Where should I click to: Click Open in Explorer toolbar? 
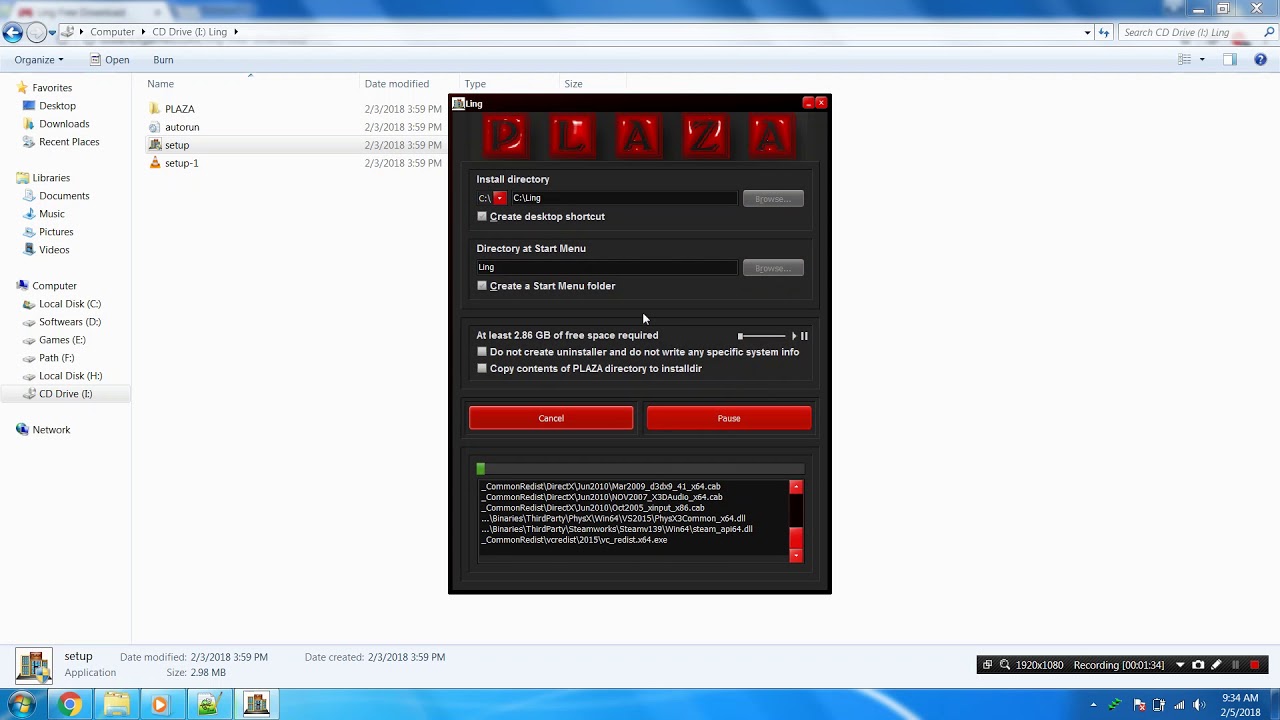click(109, 60)
